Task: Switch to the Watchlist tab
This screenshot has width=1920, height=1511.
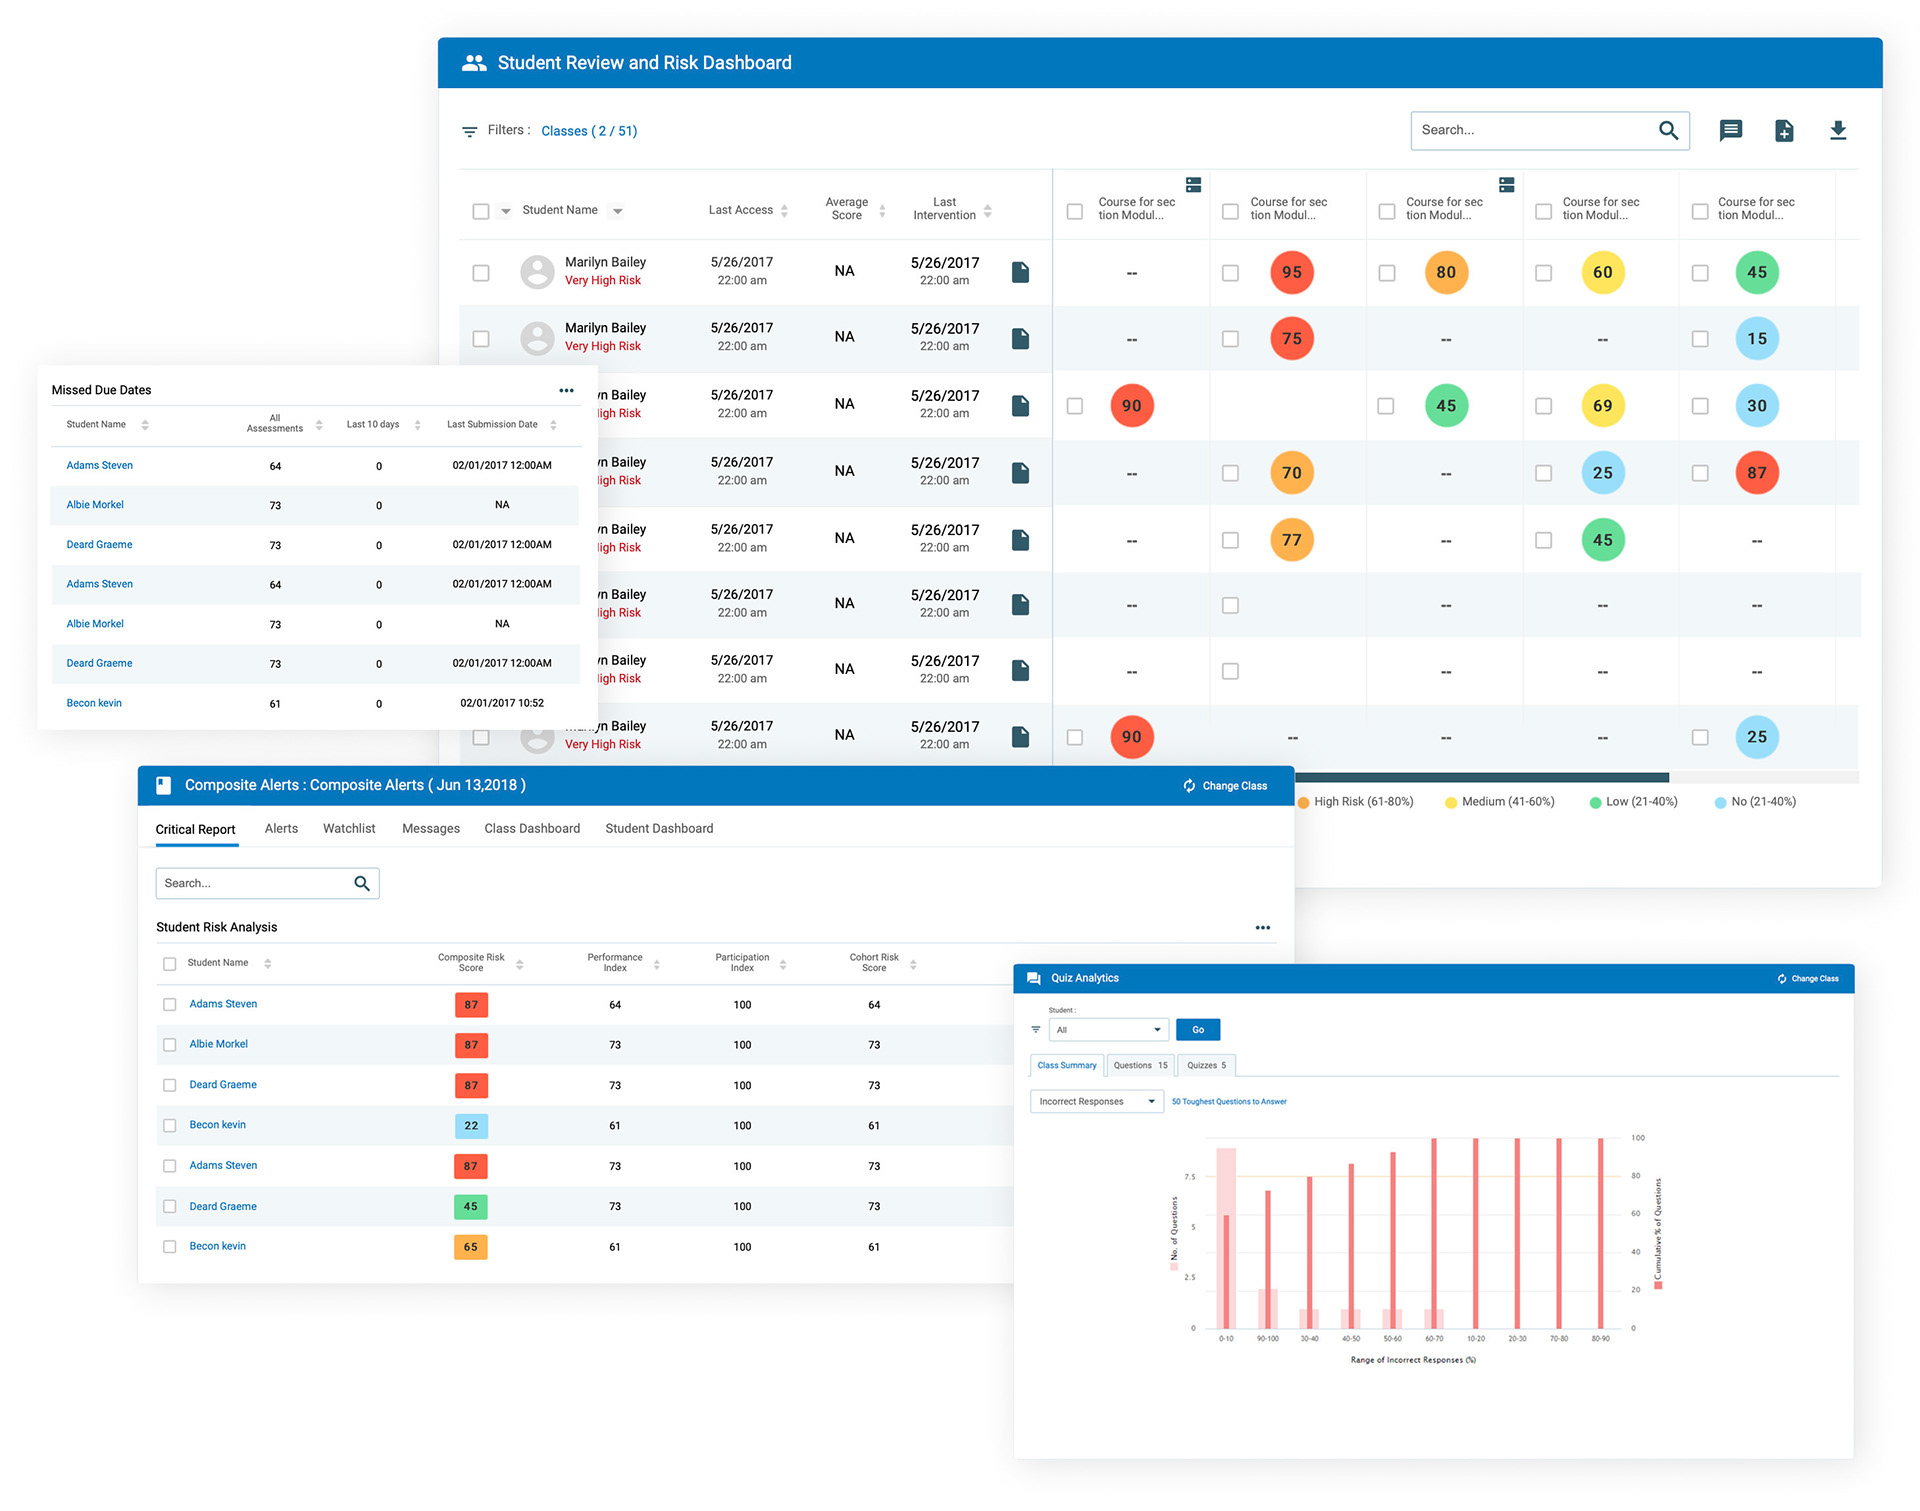Action: 349,828
